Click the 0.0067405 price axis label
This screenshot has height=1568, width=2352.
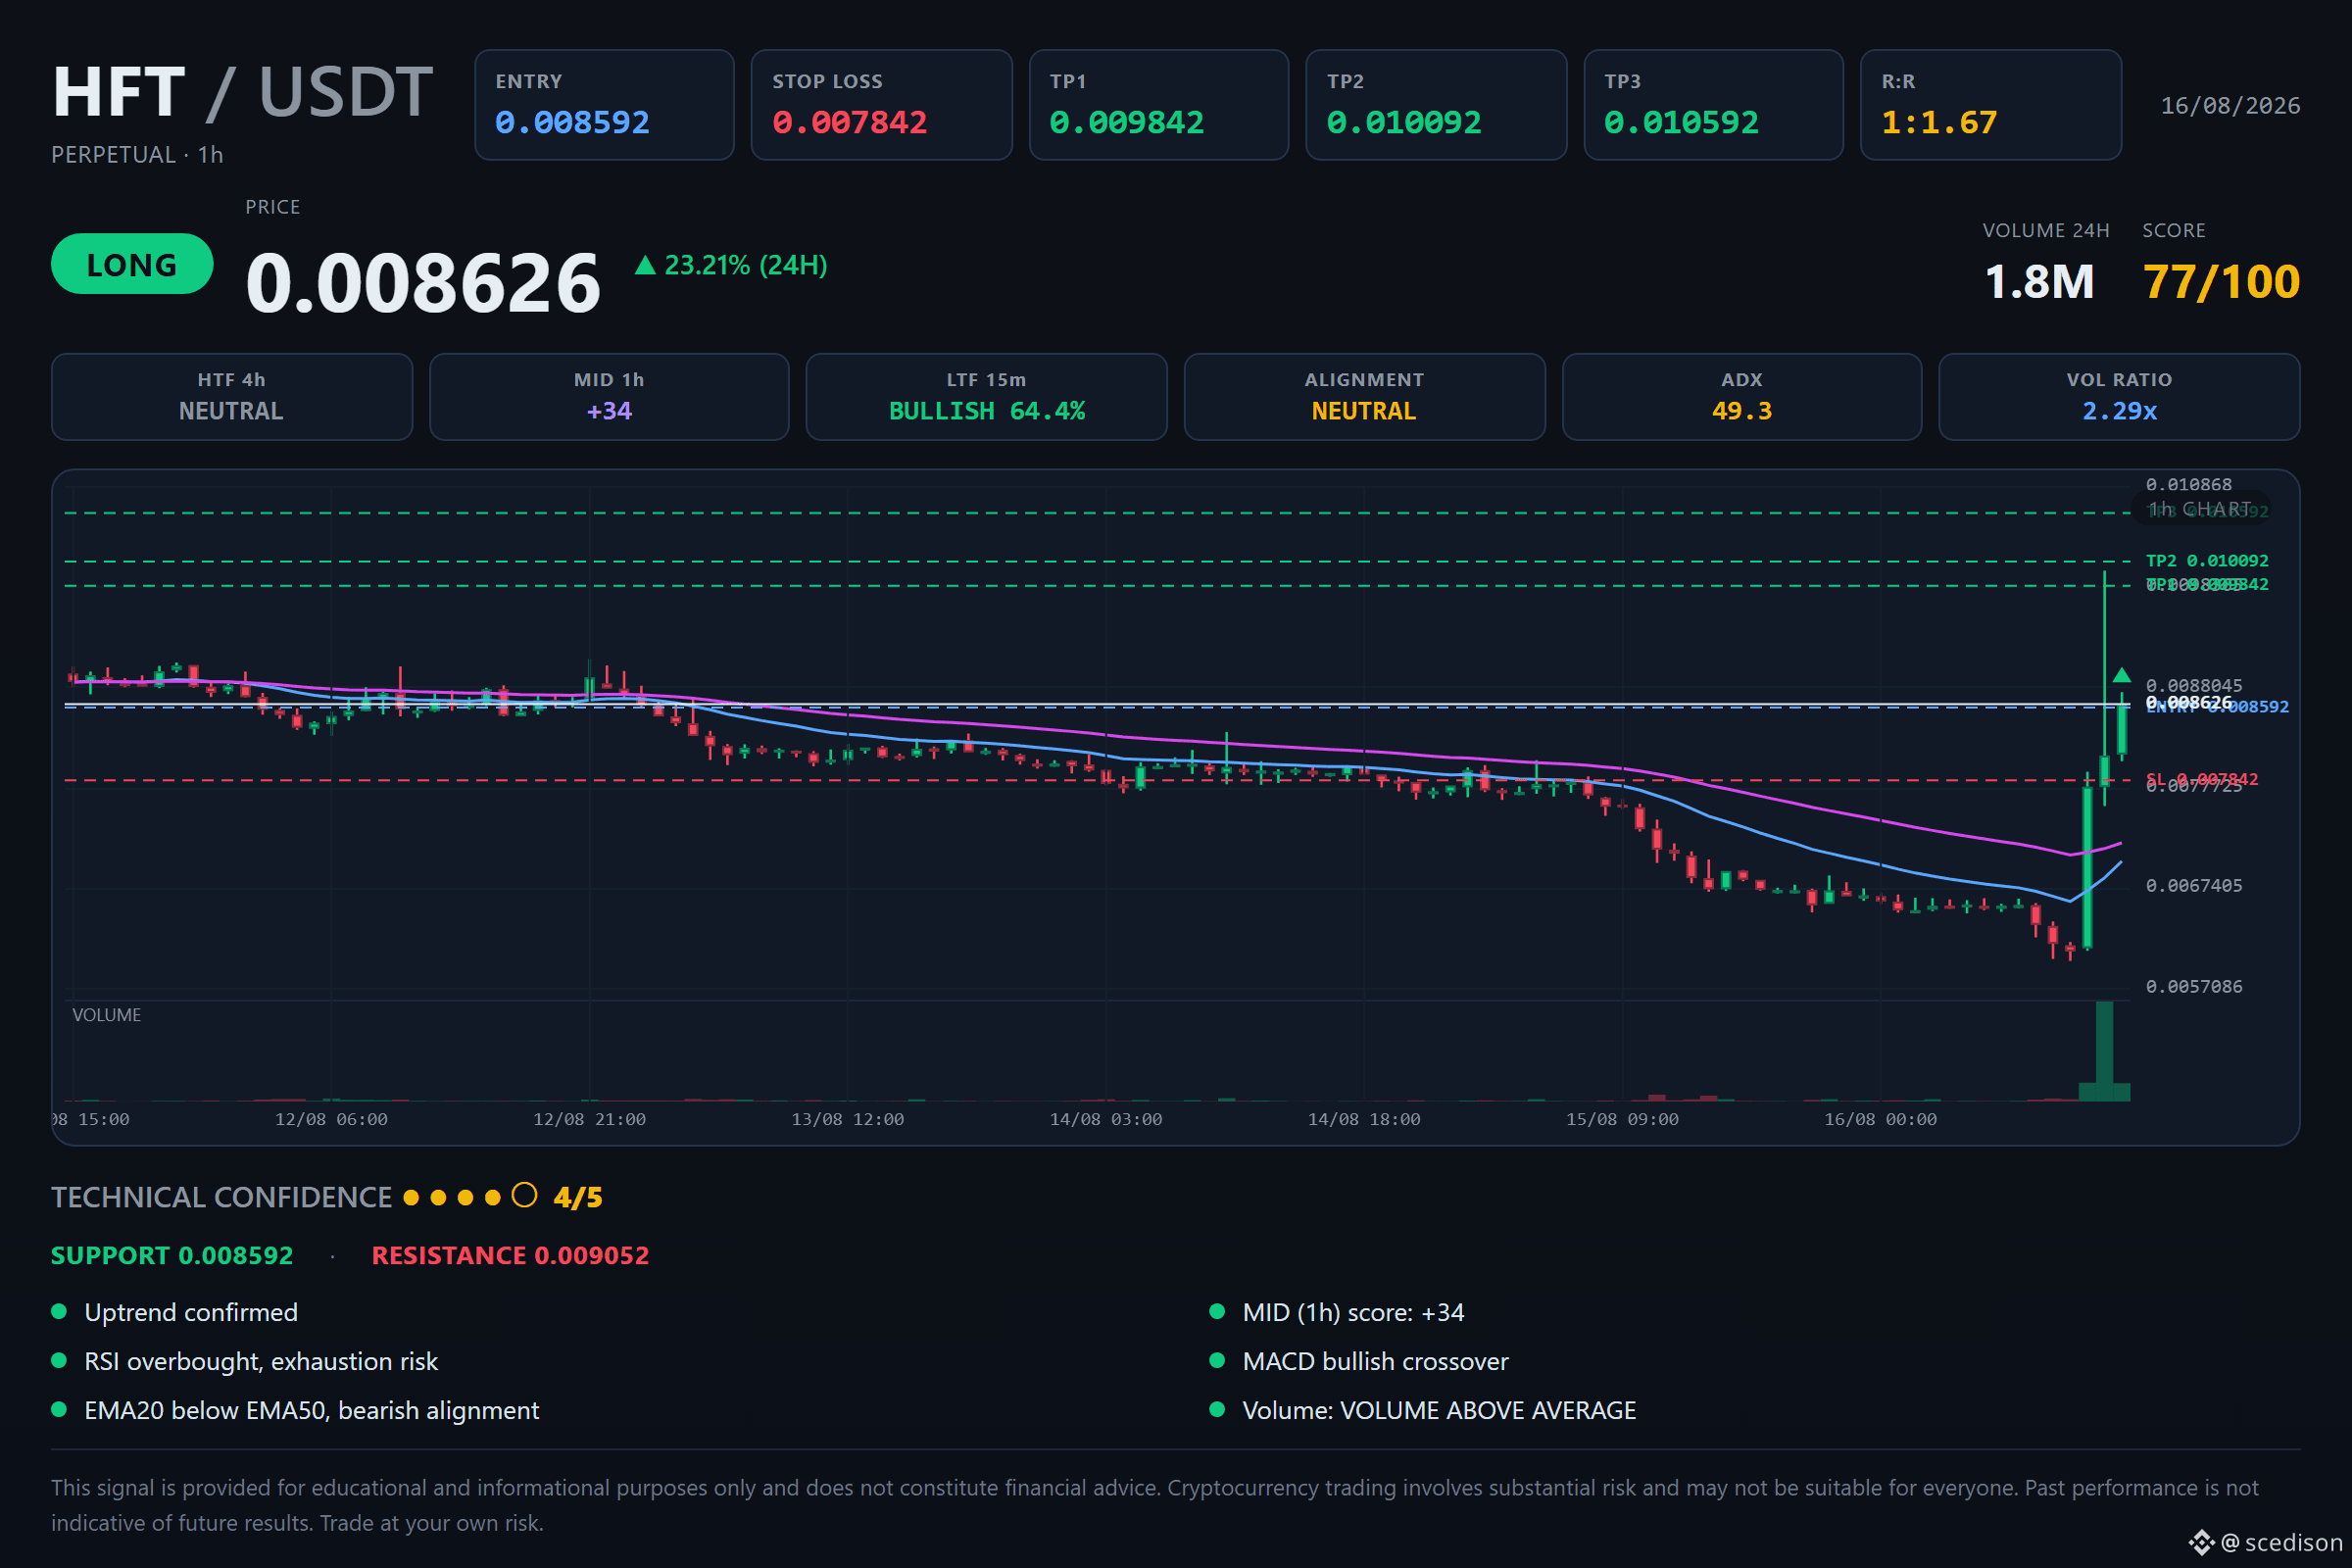coord(2193,886)
